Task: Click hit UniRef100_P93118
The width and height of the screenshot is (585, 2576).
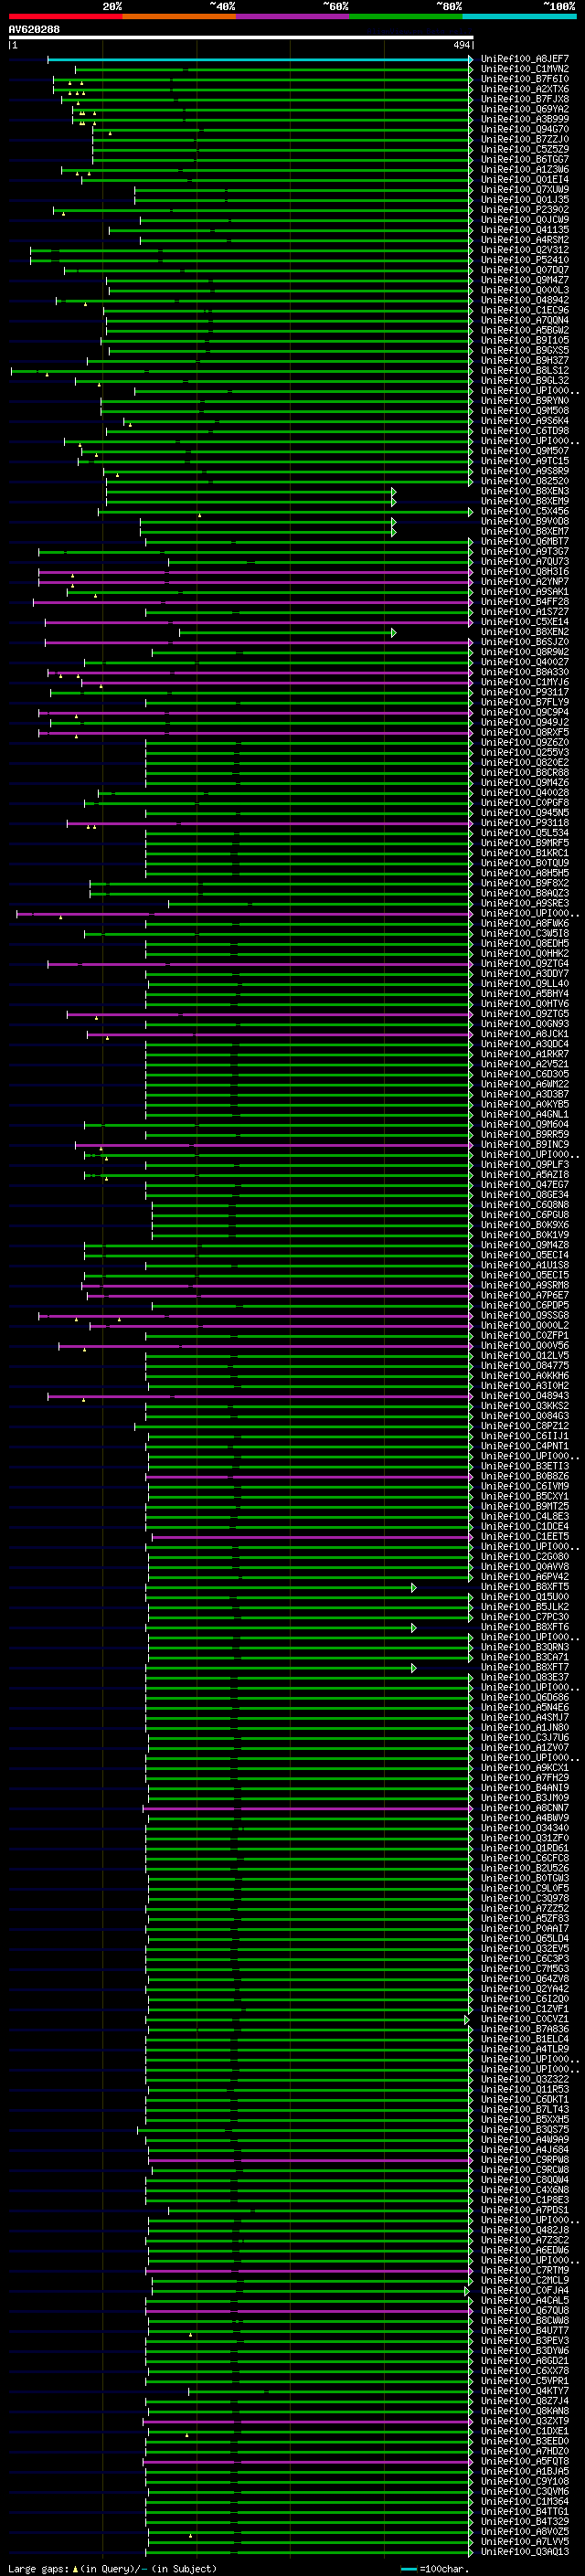Action: click(x=525, y=823)
